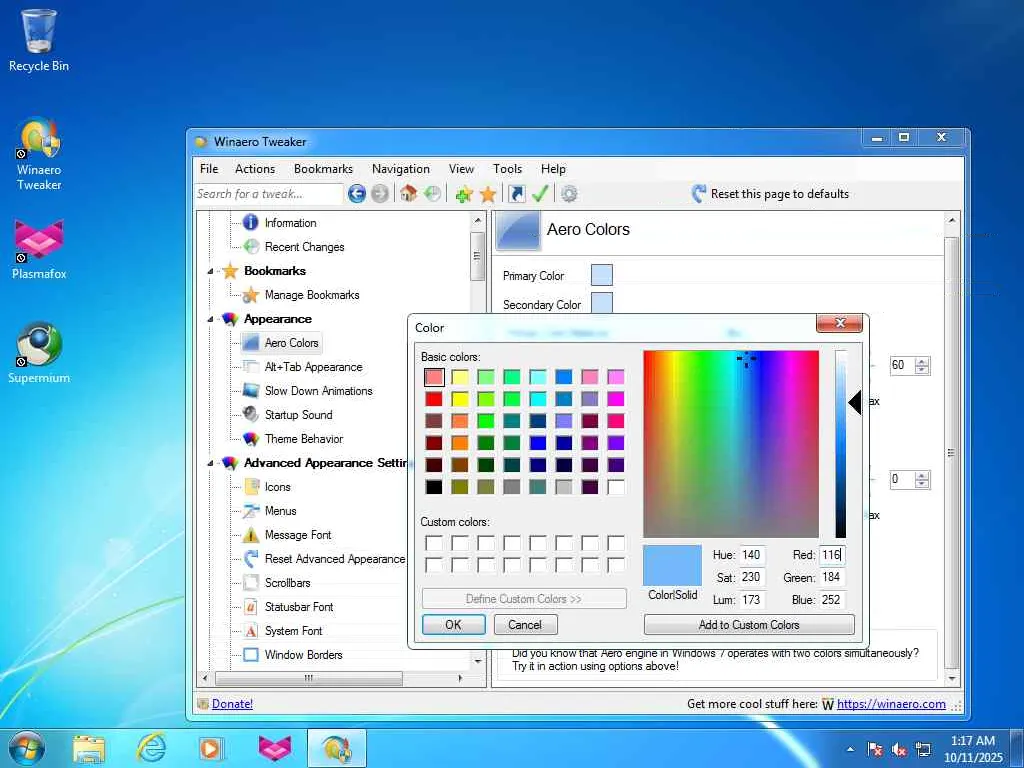The width and height of the screenshot is (1024, 768).
Task: Open Settings gear toolbar icon
Action: point(569,194)
